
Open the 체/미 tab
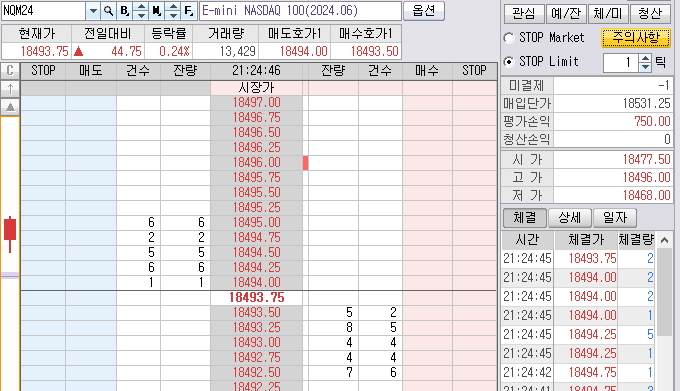tap(608, 14)
